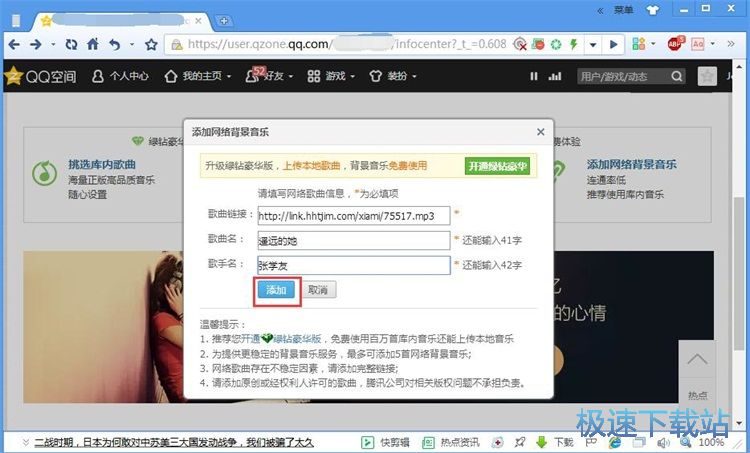Screen dimensions: 750x453
Task: Click the QQ空间 logo
Action: pyautogui.click(x=41, y=76)
